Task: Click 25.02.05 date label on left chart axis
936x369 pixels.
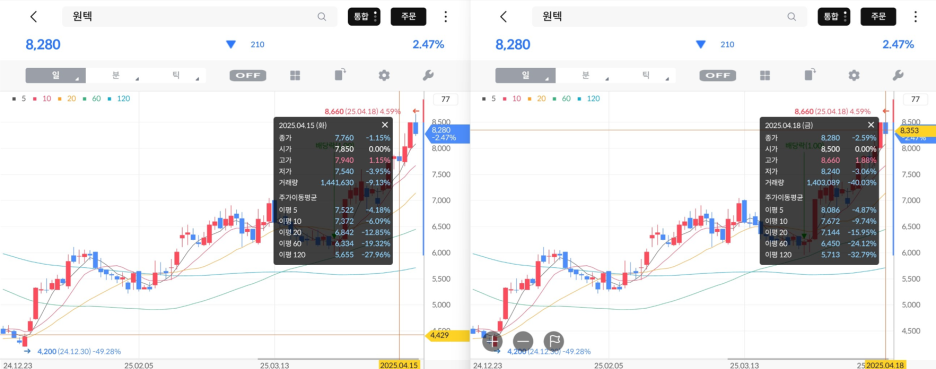Action: pyautogui.click(x=137, y=364)
